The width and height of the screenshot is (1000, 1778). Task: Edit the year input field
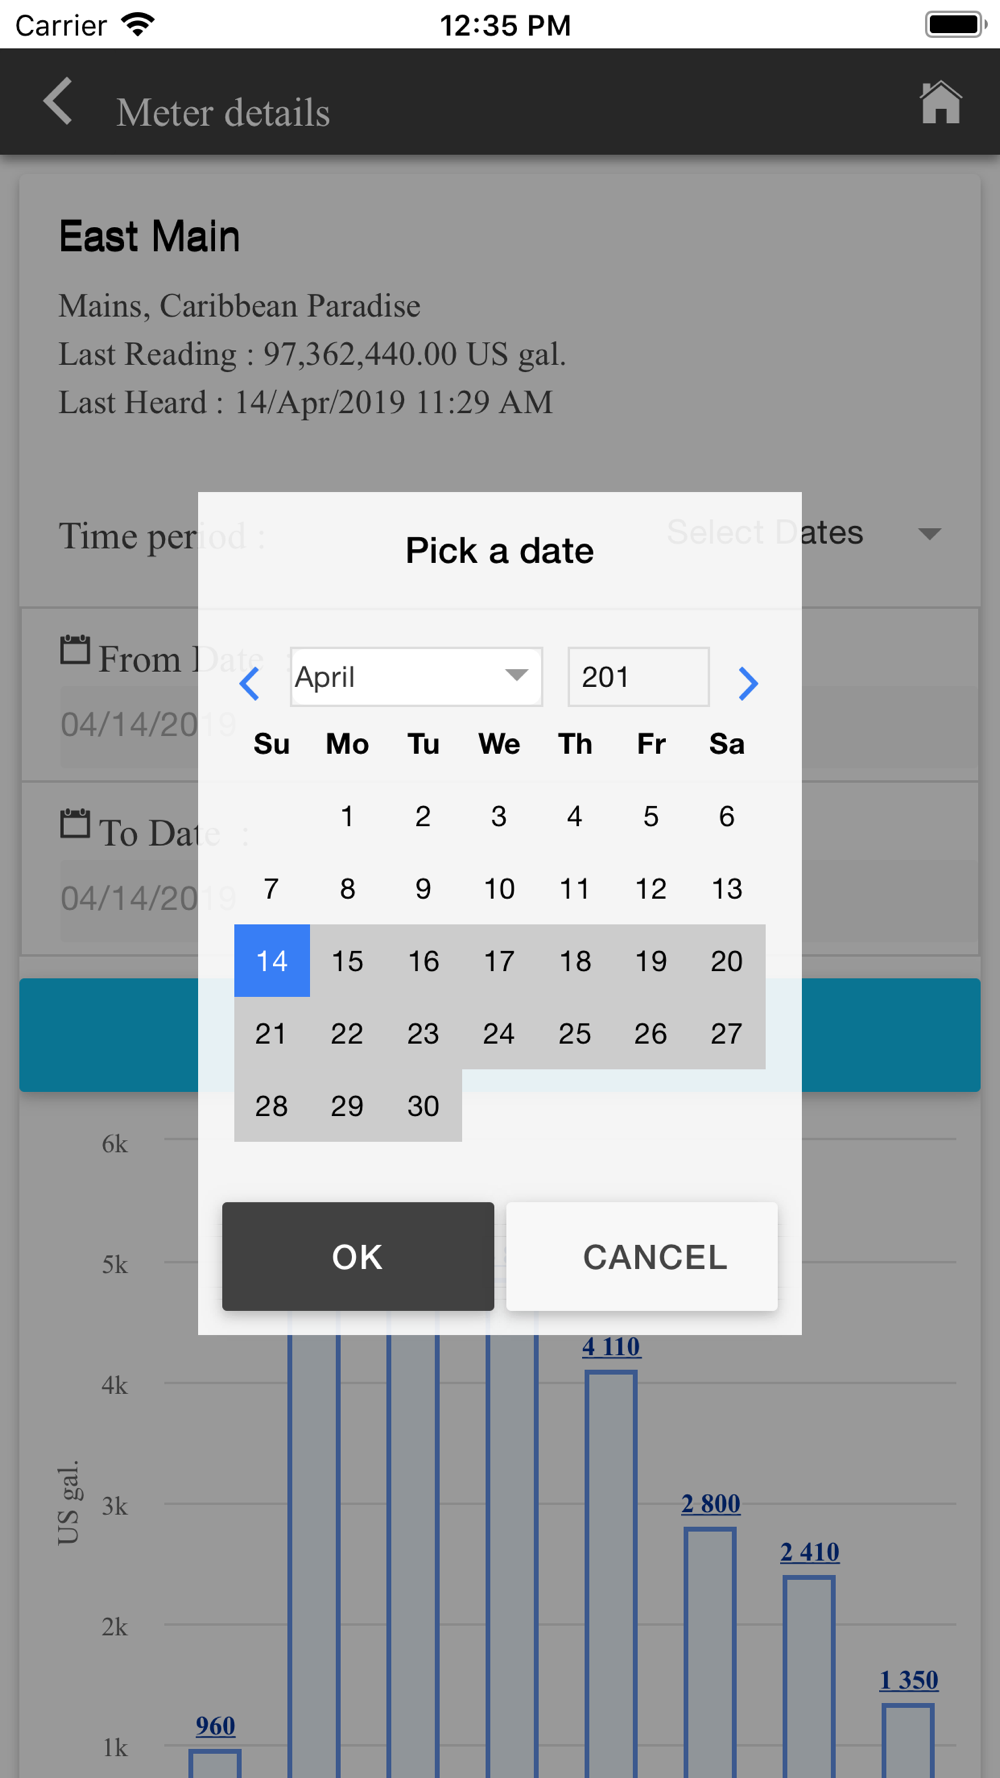[638, 677]
